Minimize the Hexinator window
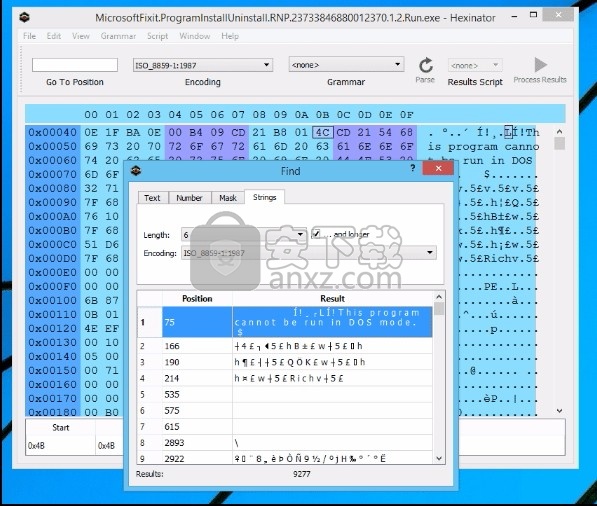This screenshot has height=506, width=597. pos(514,16)
